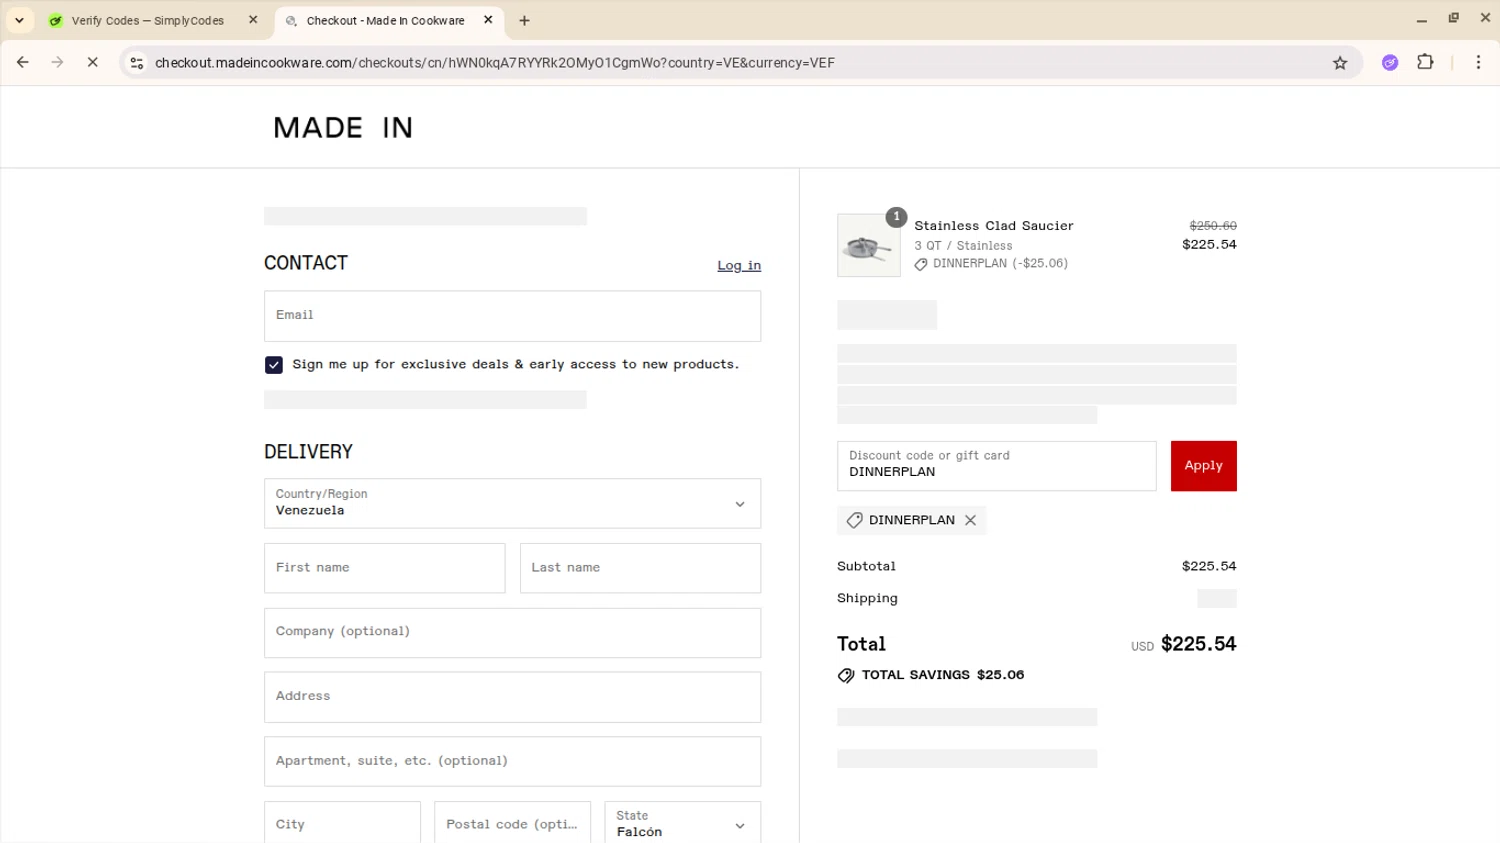The height and width of the screenshot is (843, 1500).
Task: Close the Verify Codes SimplyCodes tab
Action: click(x=253, y=20)
